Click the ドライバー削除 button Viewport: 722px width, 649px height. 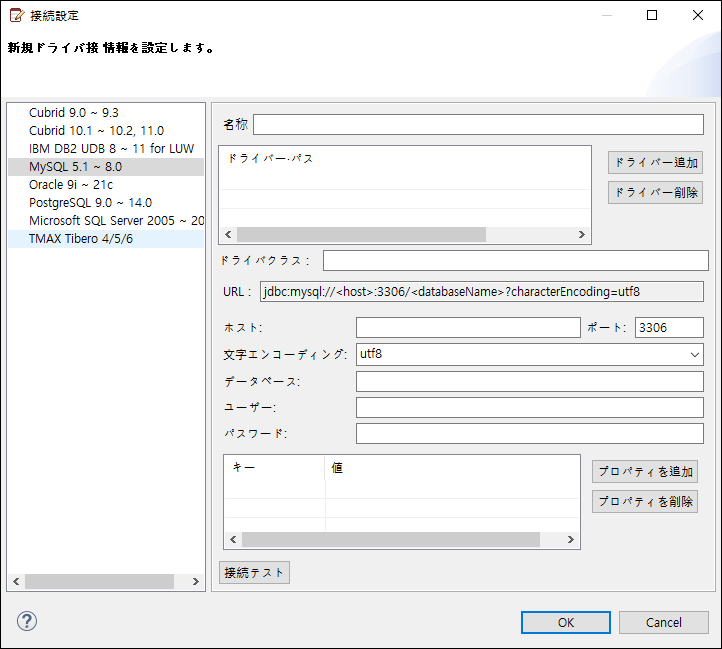pyautogui.click(x=655, y=193)
